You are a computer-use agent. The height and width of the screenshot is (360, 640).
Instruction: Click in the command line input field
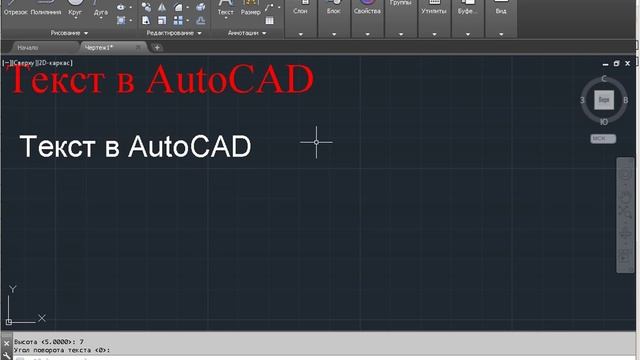click(x=324, y=358)
